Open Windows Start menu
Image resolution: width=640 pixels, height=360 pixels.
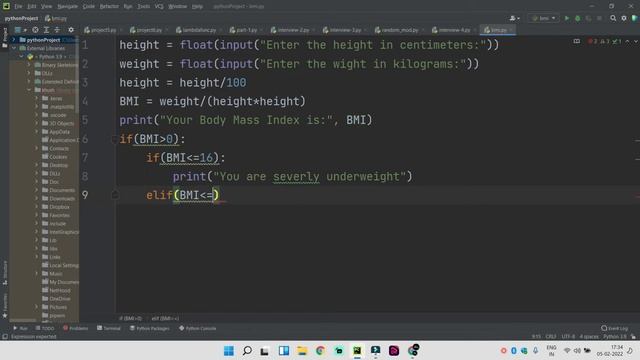tap(229, 351)
